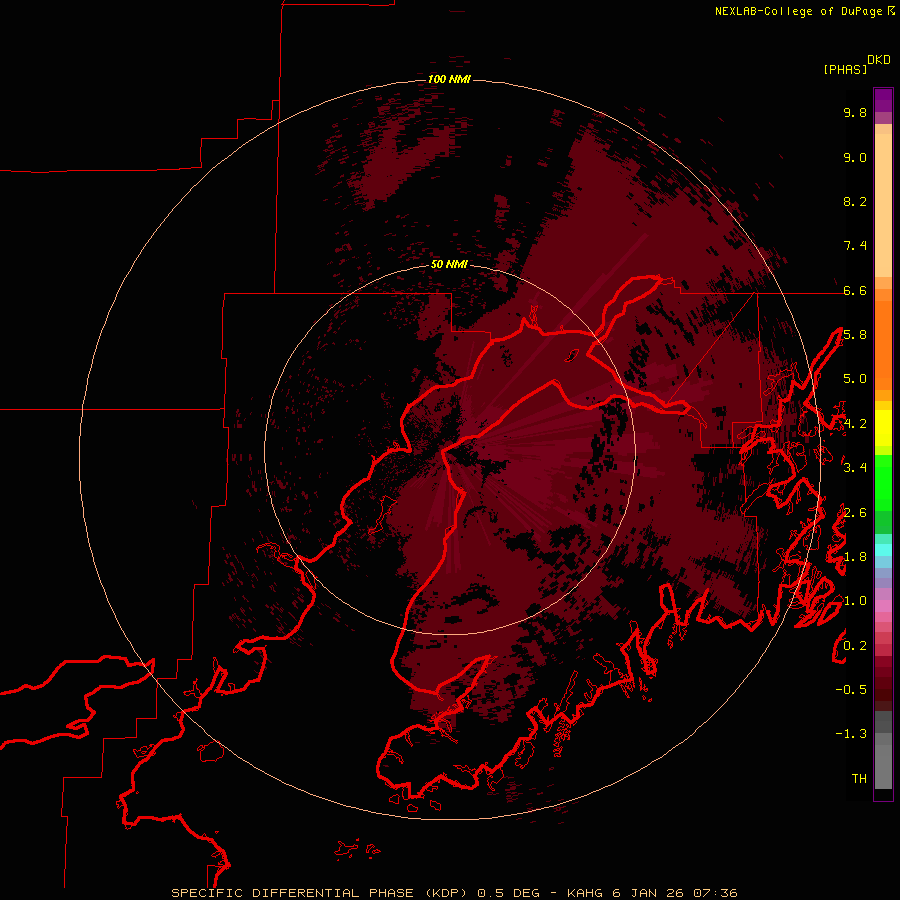900x900 pixels.
Task: Select the 100 NMI range ring label
Action: point(449,79)
